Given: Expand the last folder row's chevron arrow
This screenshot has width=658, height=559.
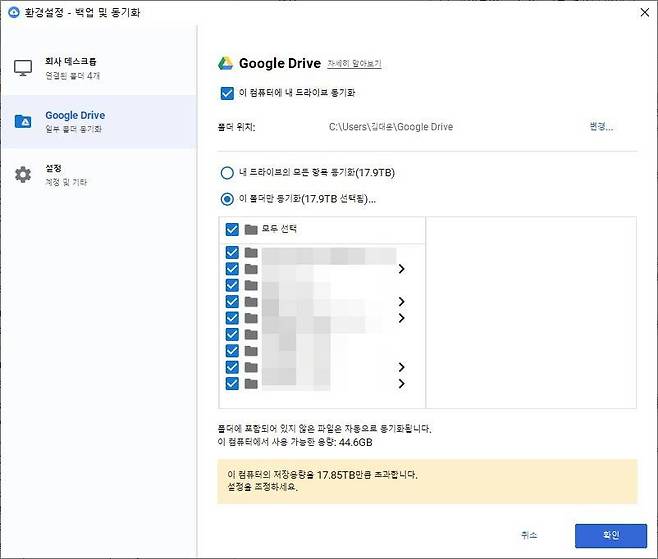Looking at the screenshot, I should pos(402,384).
